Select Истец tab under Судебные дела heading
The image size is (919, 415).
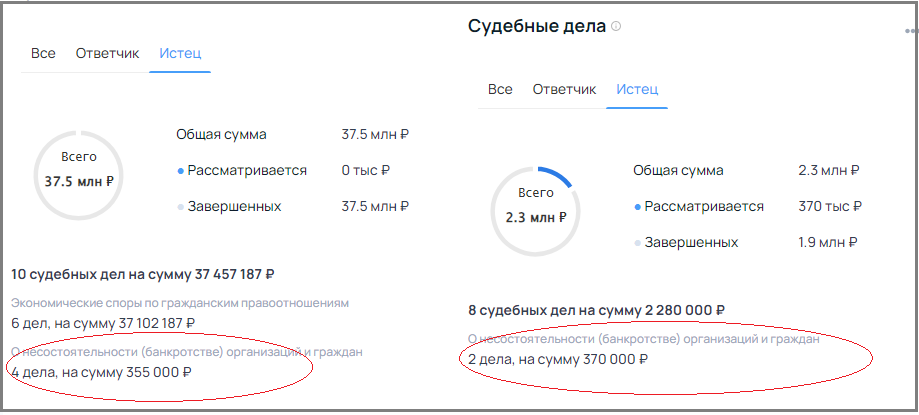click(637, 89)
